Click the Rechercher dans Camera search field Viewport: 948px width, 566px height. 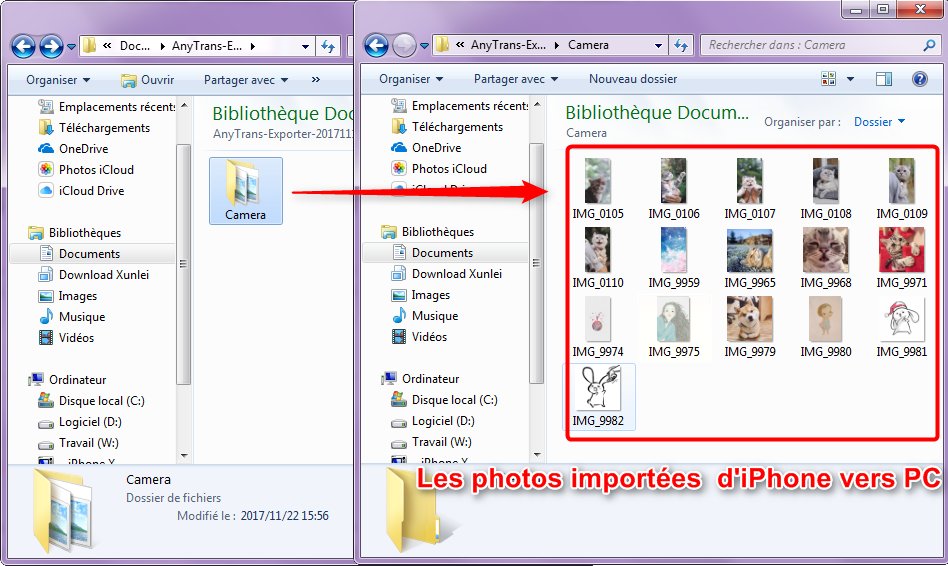pos(820,45)
